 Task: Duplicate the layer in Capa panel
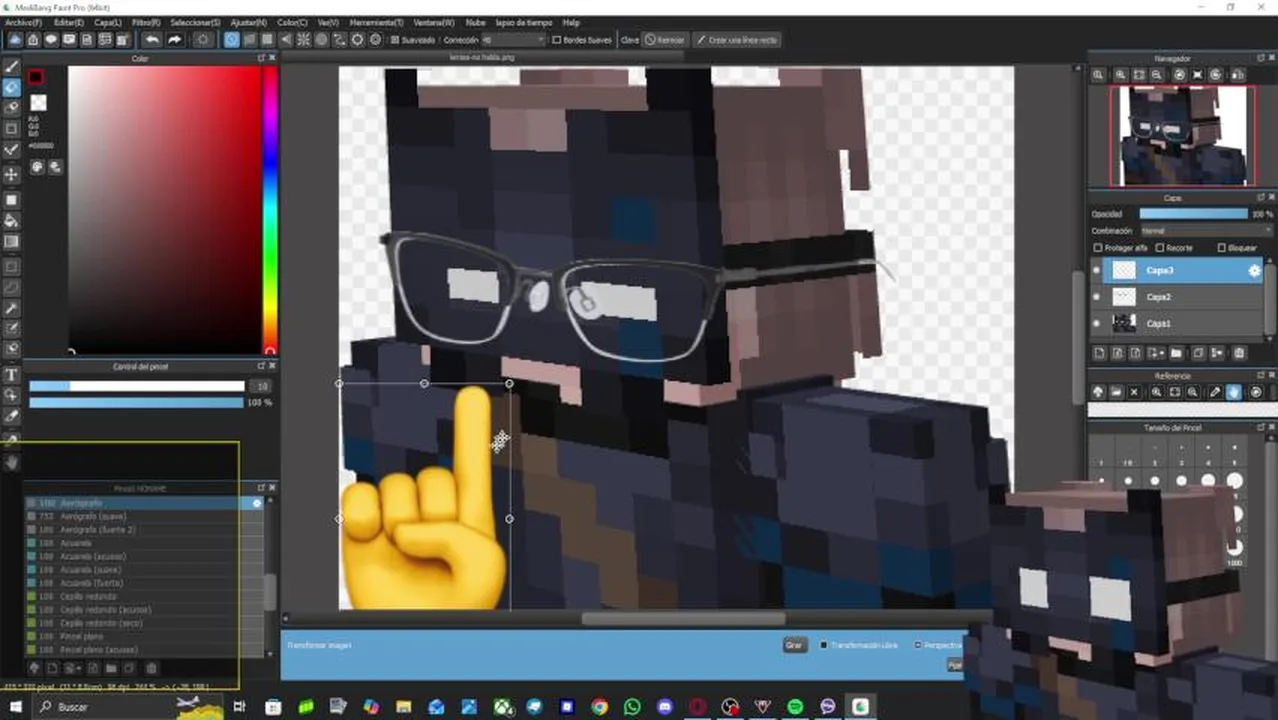pyautogui.click(x=1198, y=353)
